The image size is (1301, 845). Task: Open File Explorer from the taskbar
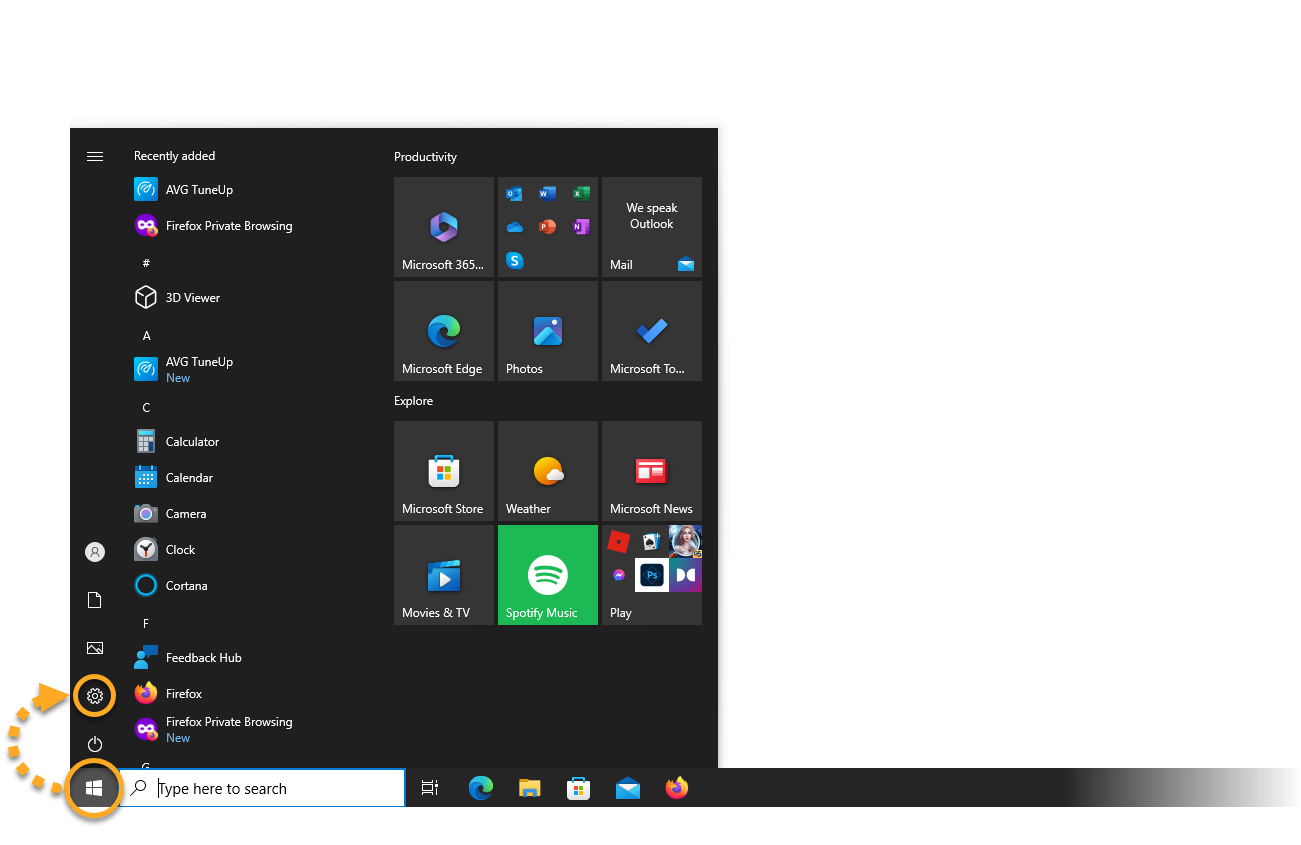[x=529, y=788]
